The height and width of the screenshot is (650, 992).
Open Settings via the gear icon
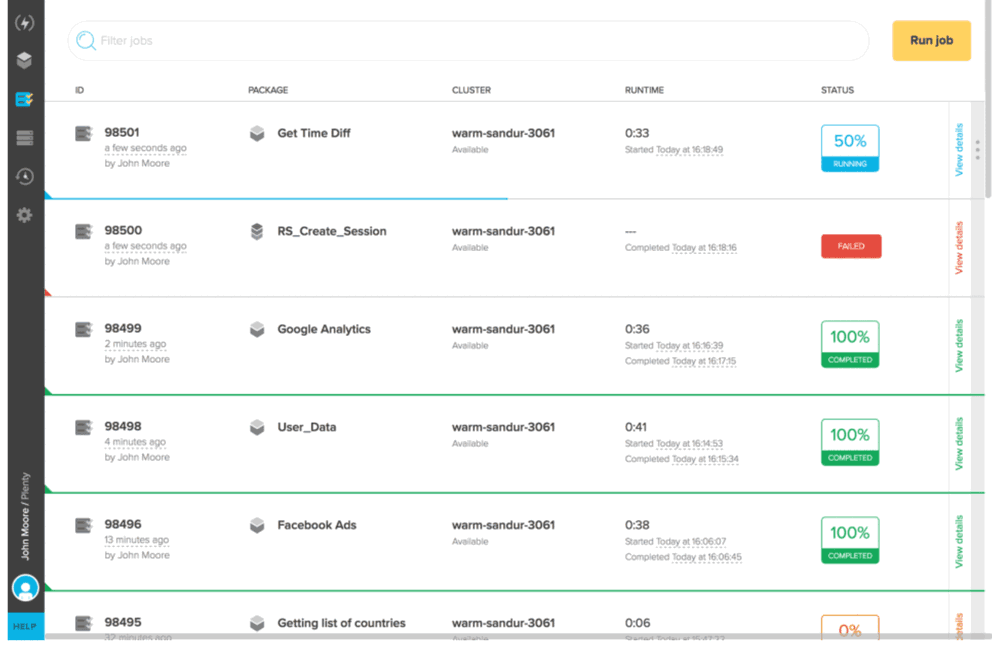[24, 214]
